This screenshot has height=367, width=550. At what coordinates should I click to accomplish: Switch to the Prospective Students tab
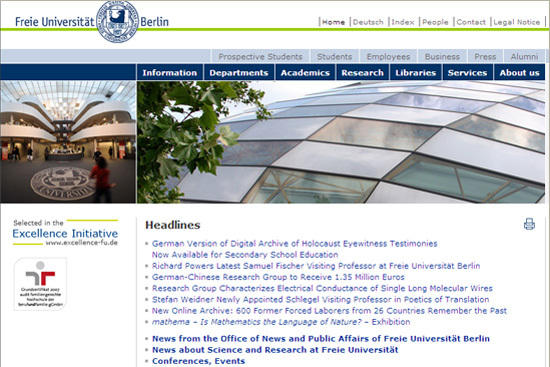(x=260, y=56)
